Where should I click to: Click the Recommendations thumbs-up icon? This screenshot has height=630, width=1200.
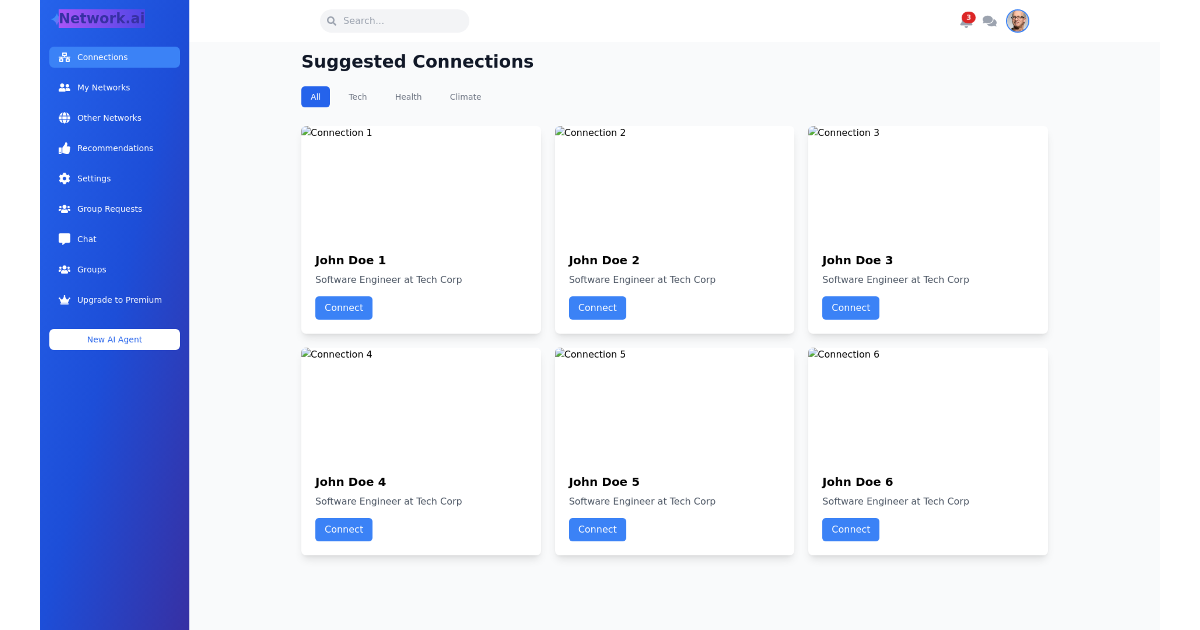point(64,148)
